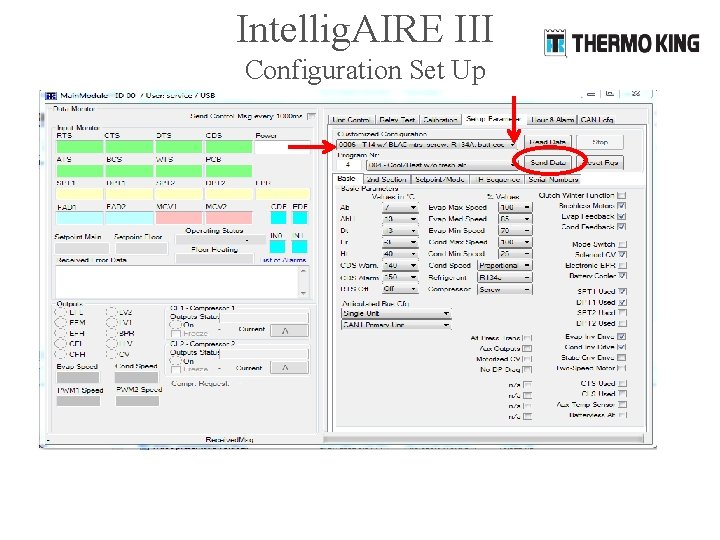Screen dimensions: 720x540
Task: Click the Stop button
Action: tap(600, 142)
